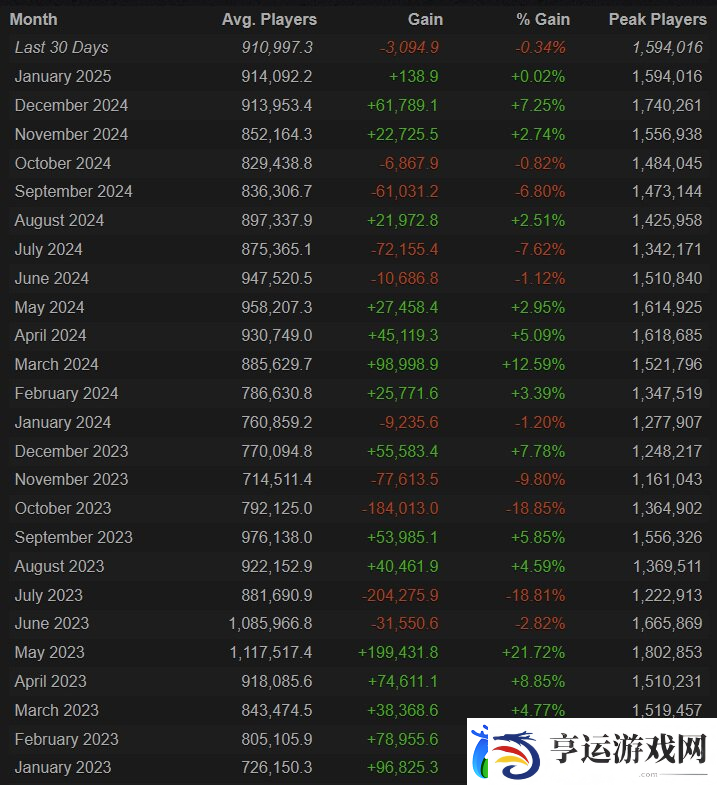The image size is (717, 785).
Task: Select the December 2024 month cell
Action: (71, 106)
